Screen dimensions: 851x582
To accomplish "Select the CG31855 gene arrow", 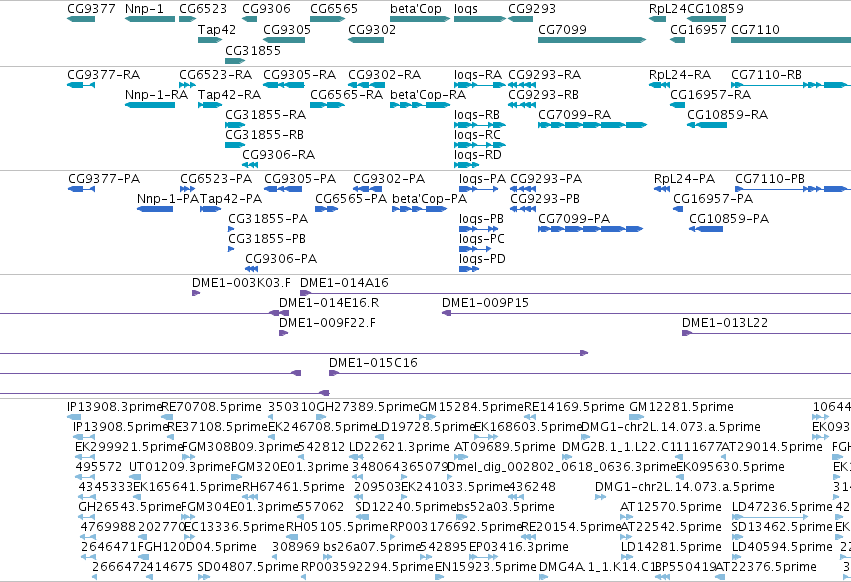I will coord(235,61).
